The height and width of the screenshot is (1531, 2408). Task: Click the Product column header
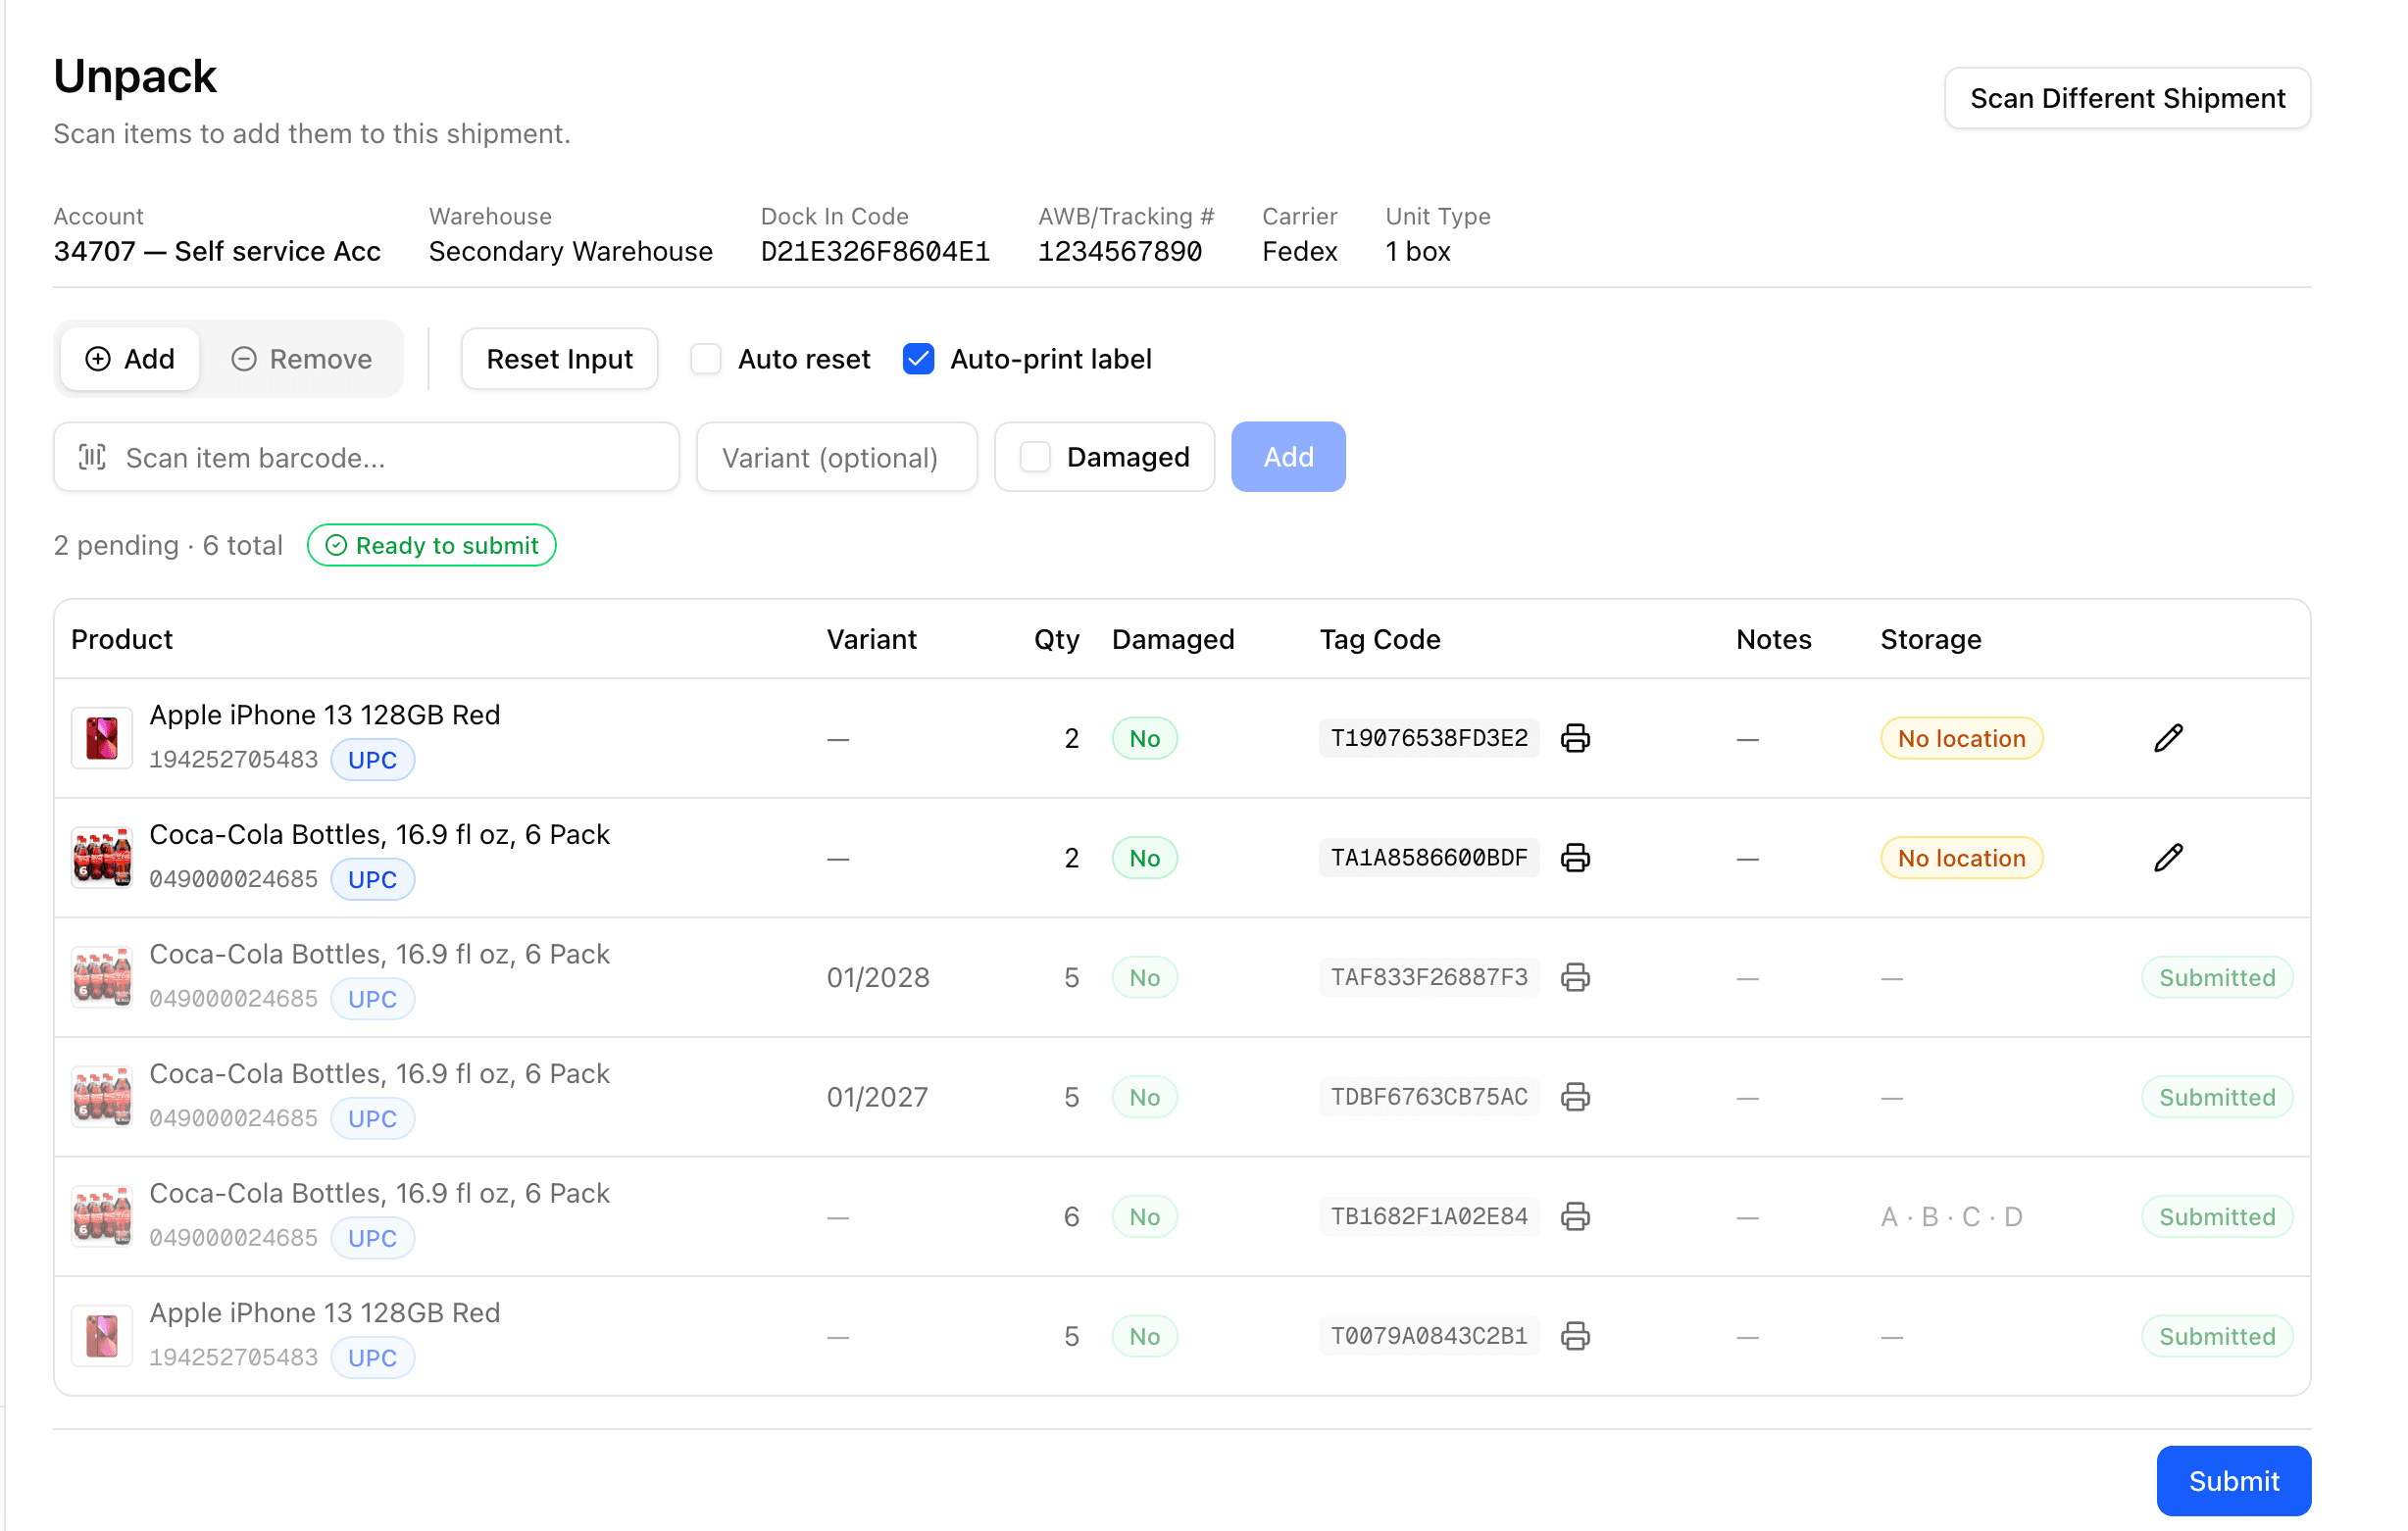click(122, 639)
